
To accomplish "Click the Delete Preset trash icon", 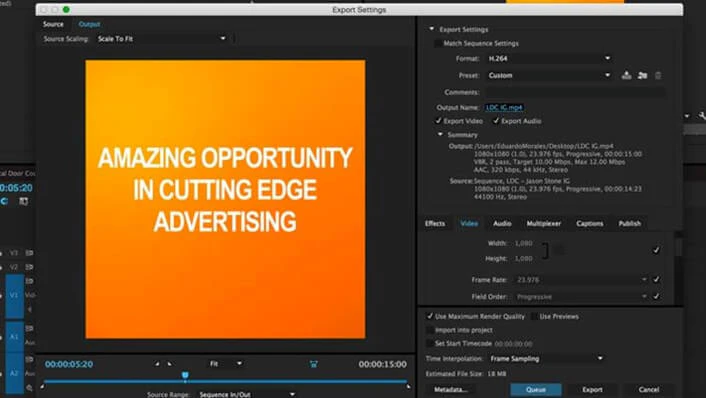I will coord(658,75).
